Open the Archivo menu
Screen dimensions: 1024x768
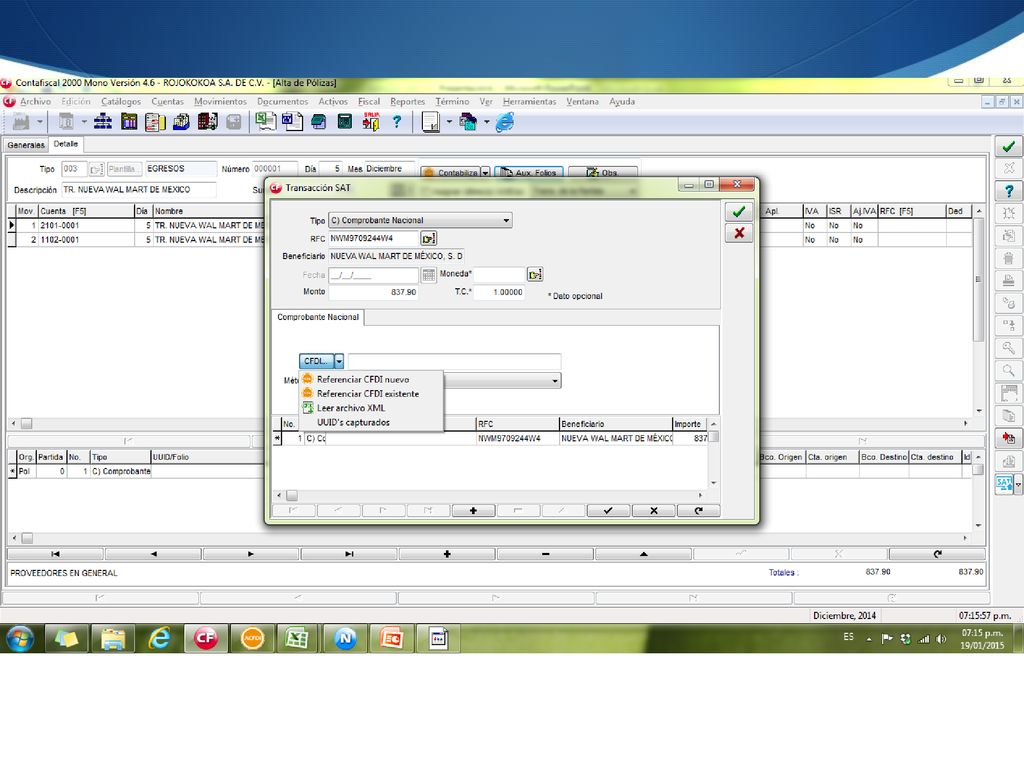click(x=35, y=101)
